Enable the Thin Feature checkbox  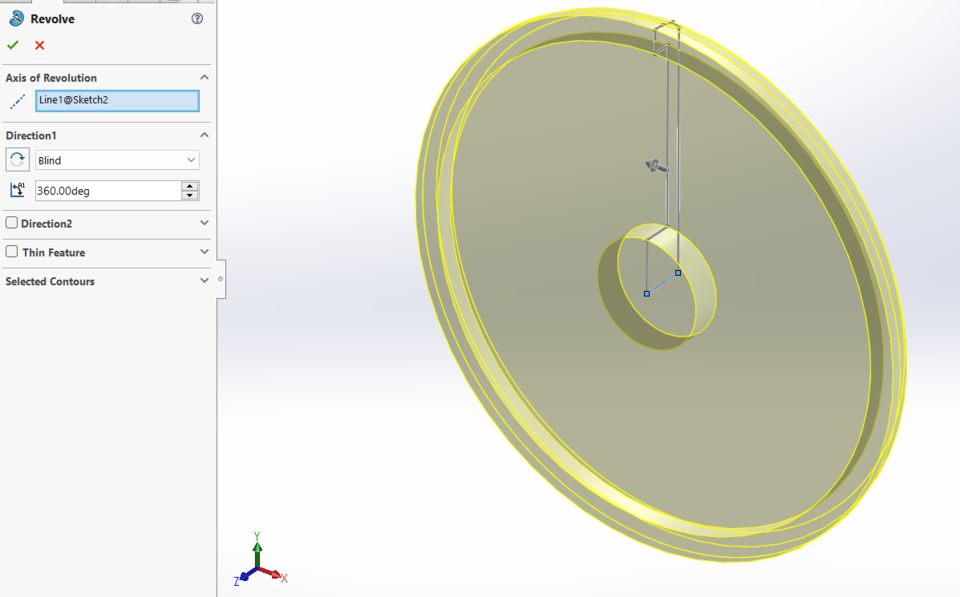pos(12,252)
